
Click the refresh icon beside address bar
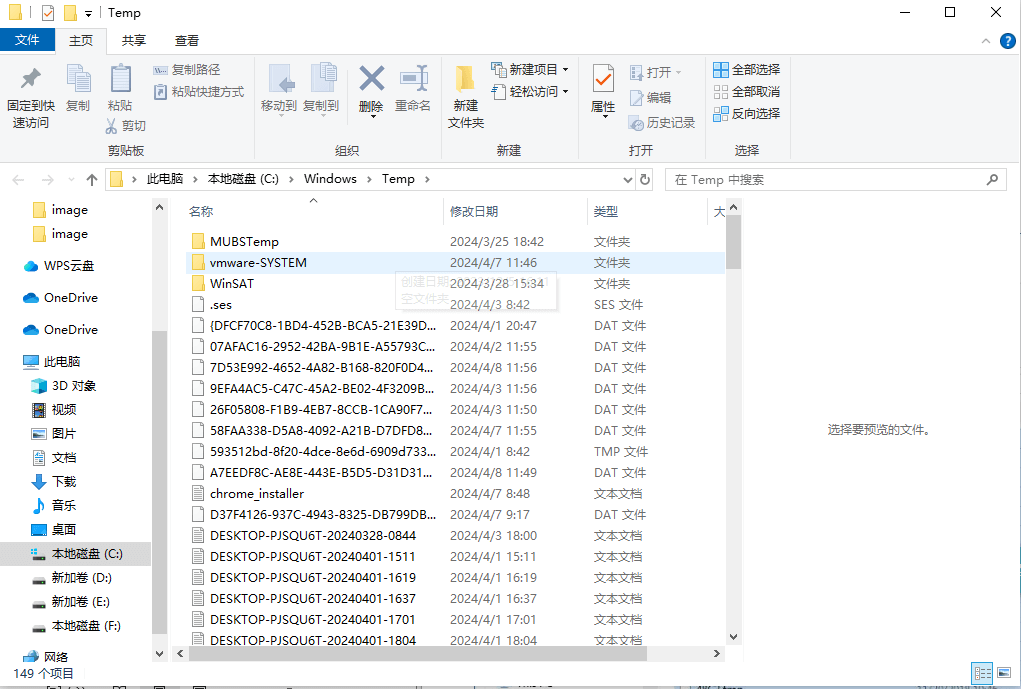click(644, 178)
